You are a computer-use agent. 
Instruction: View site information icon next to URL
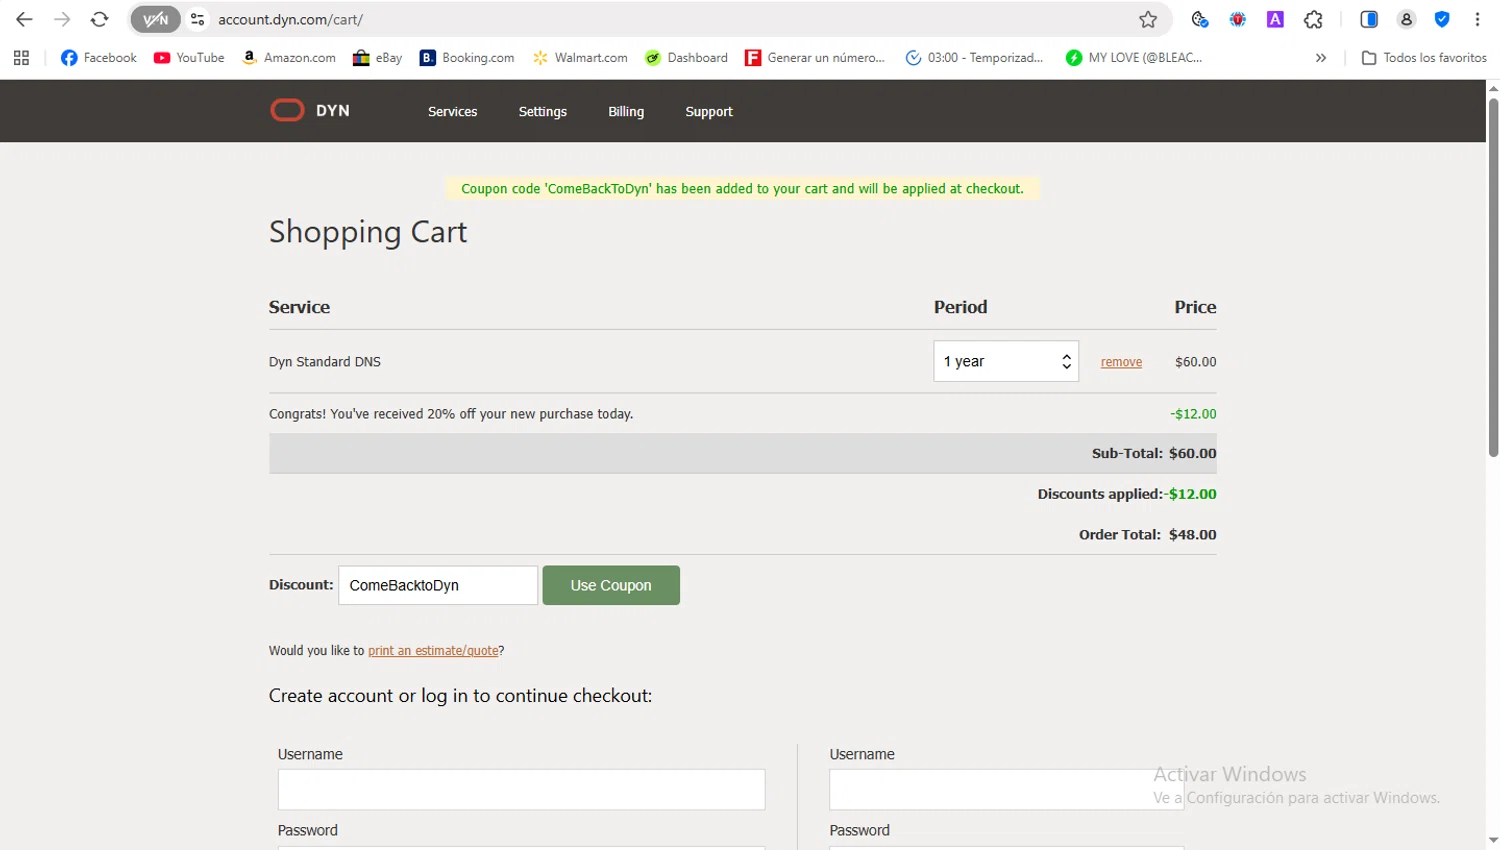click(x=198, y=19)
